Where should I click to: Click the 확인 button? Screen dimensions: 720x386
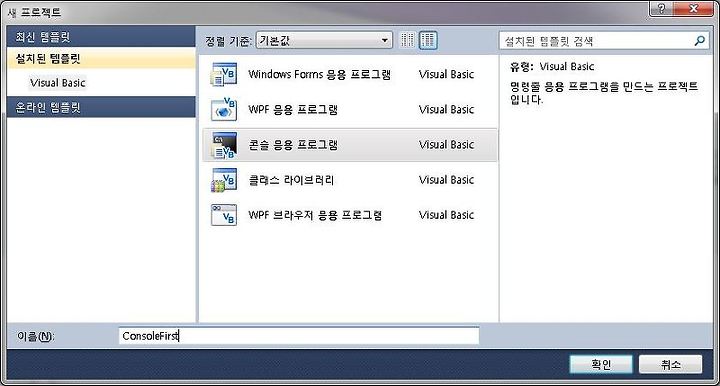tap(601, 364)
